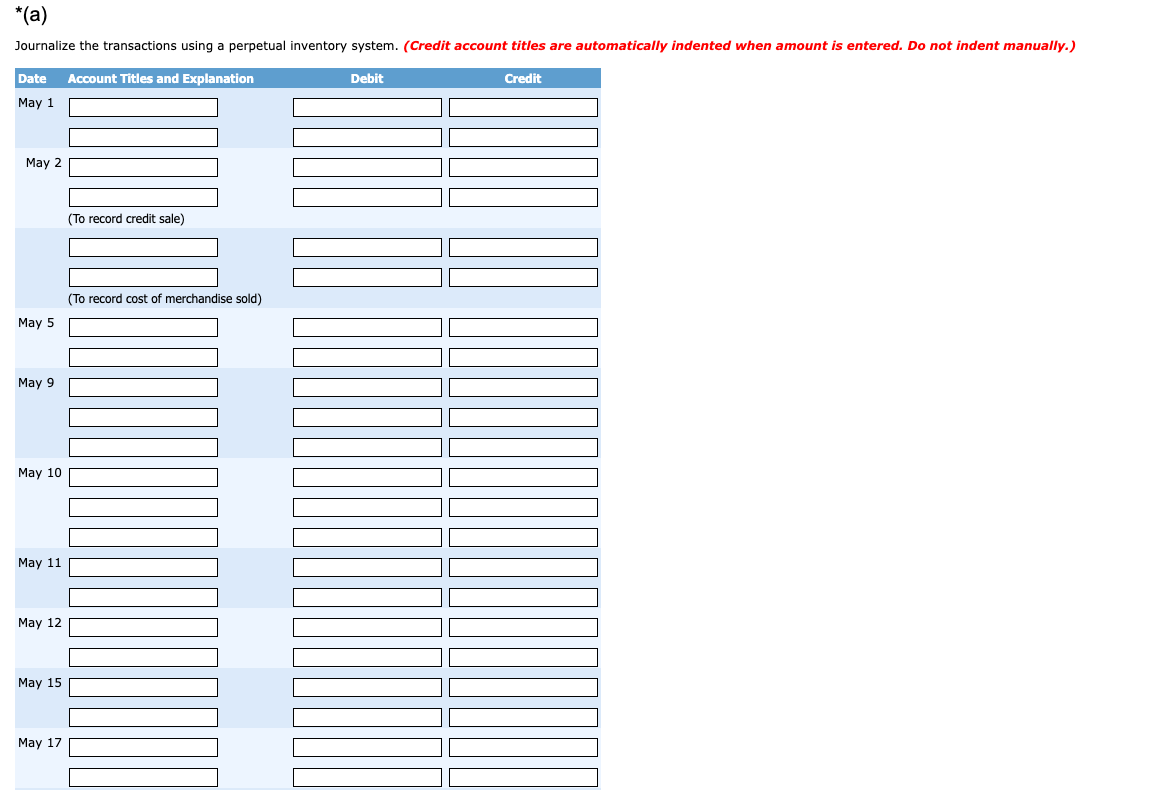1169x790 pixels.
Task: Focus account field above 'To record cost of merchandise sold'
Action: click(x=143, y=277)
